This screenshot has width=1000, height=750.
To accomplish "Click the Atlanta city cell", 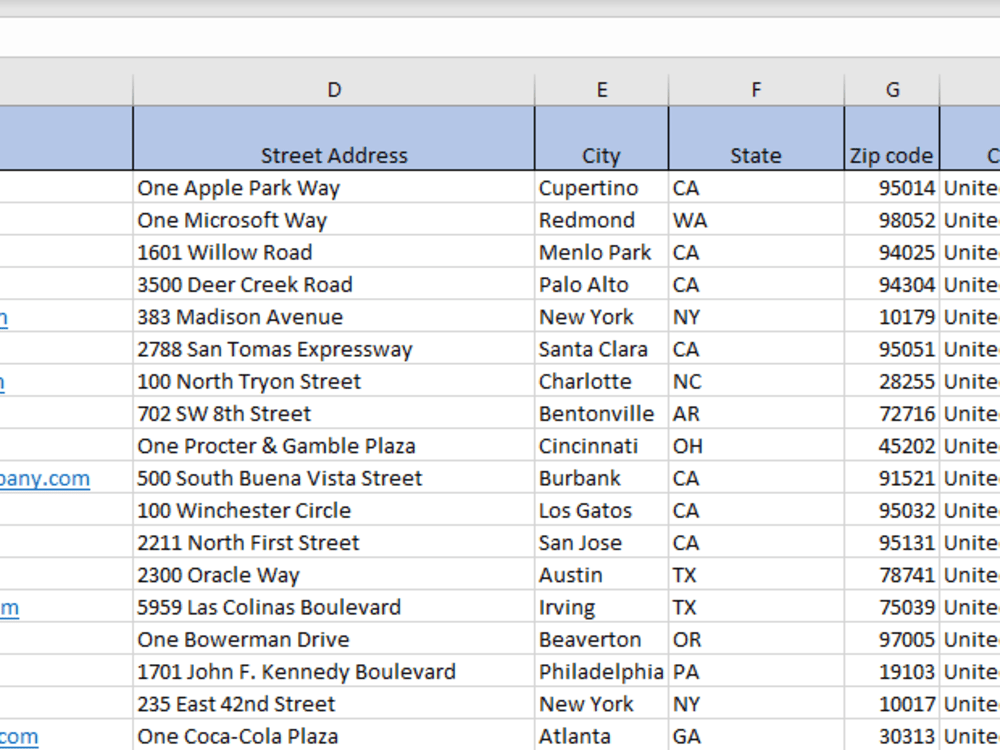I will click(x=601, y=735).
